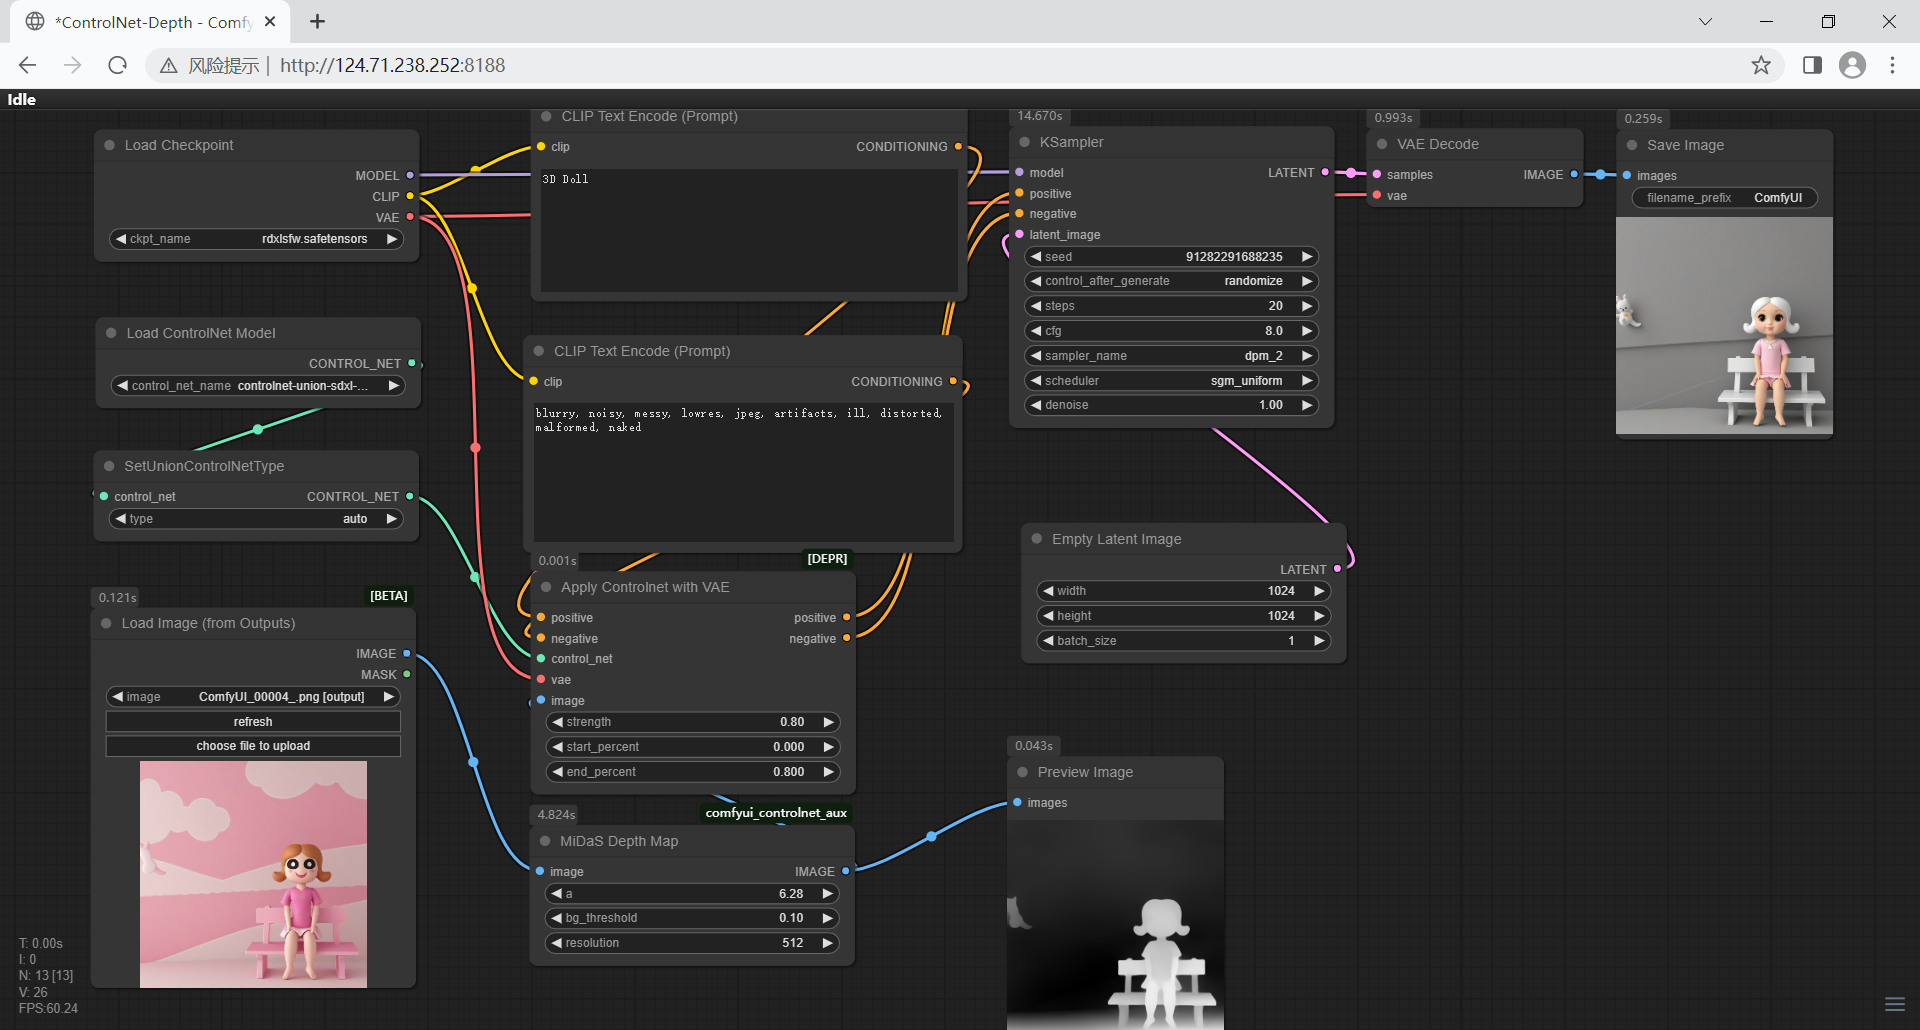Open the browser side panel icon
The width and height of the screenshot is (1920, 1030).
click(1812, 65)
